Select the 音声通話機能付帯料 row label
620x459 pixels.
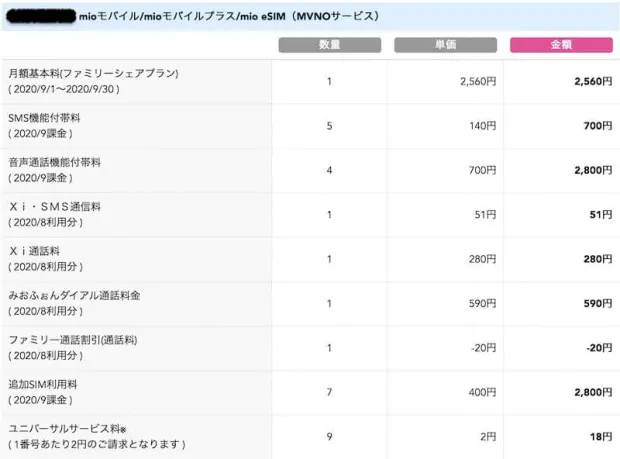point(55,162)
